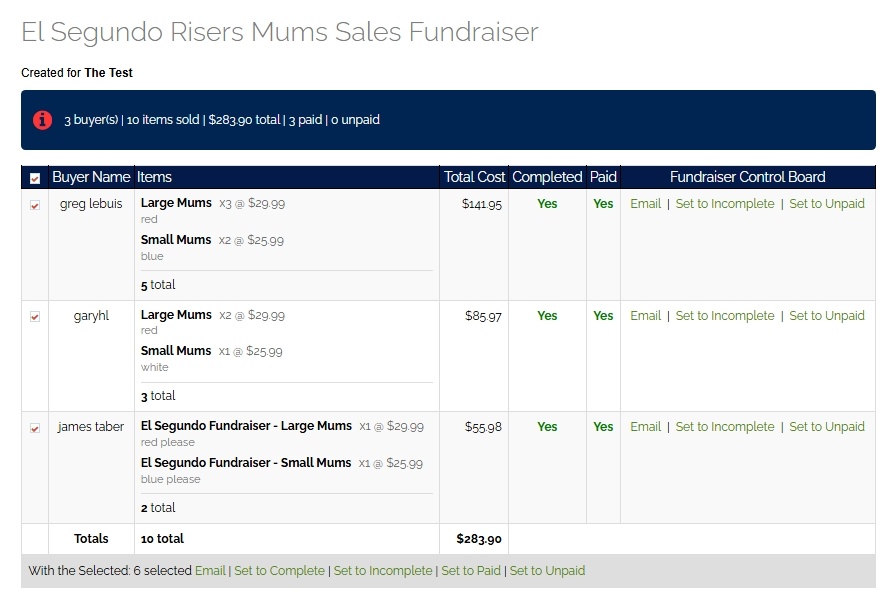Set selected orders to Incomplete
894x604 pixels.
click(383, 570)
